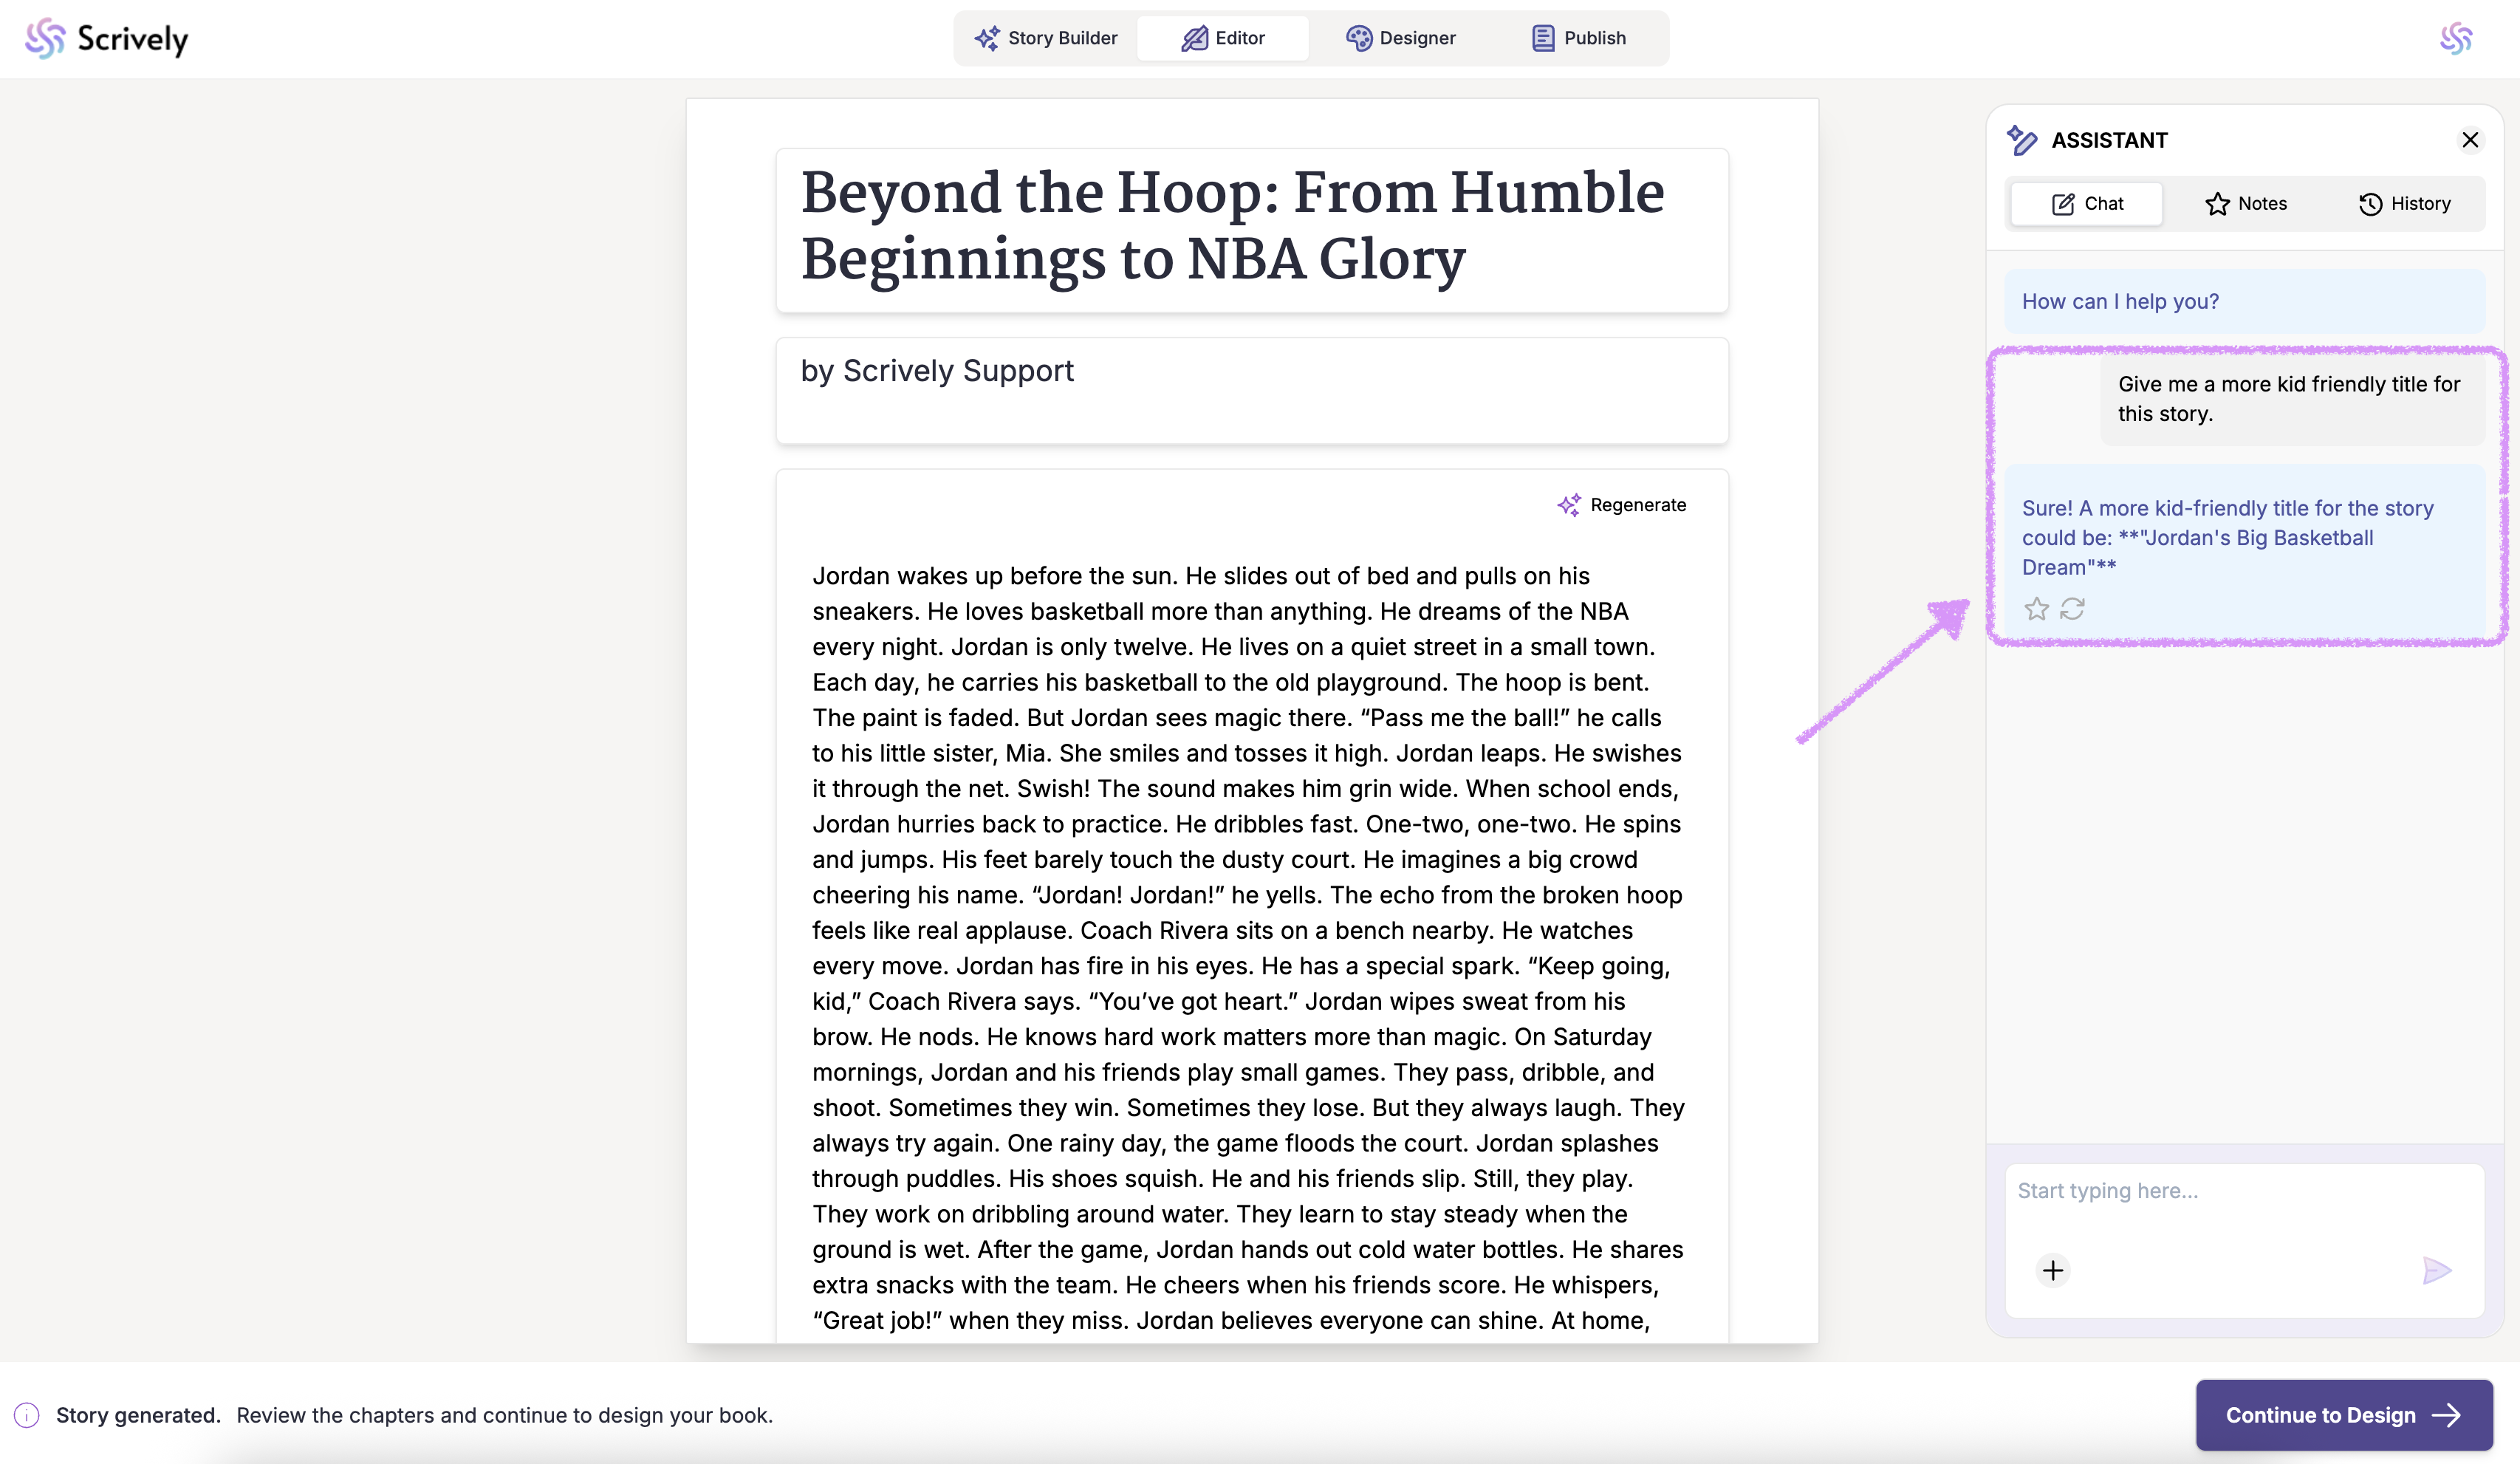Click the Continue to Design button
Viewport: 2520px width, 1464px height.
[2343, 1414]
